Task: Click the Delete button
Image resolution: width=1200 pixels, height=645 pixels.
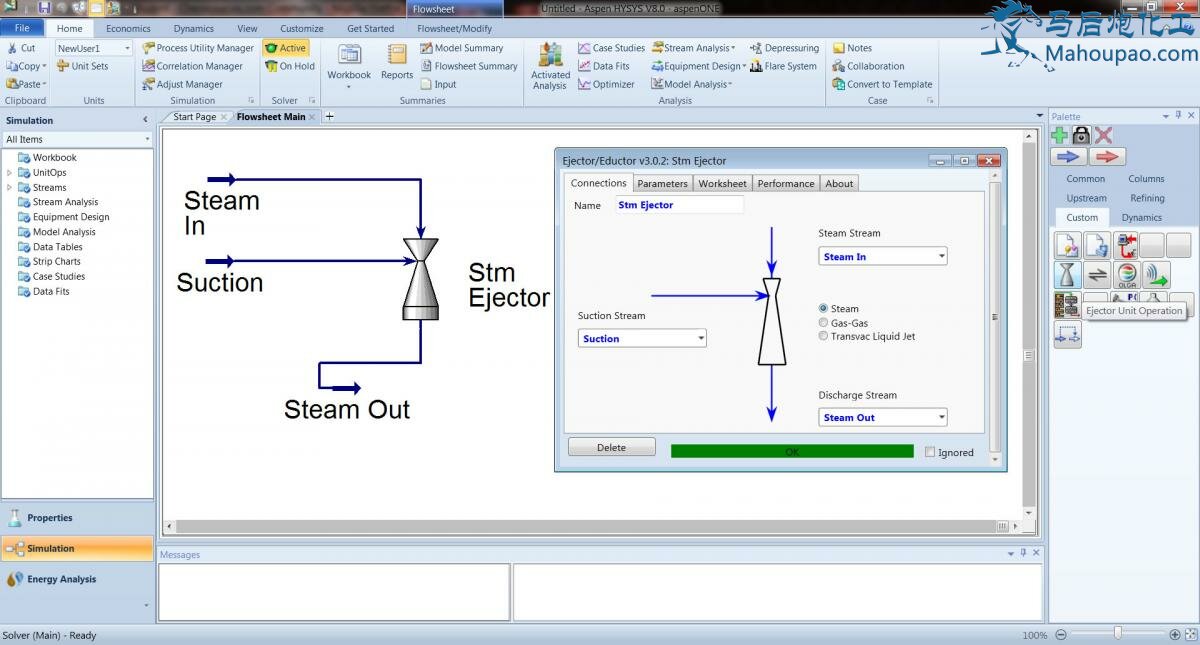Action: 611,448
